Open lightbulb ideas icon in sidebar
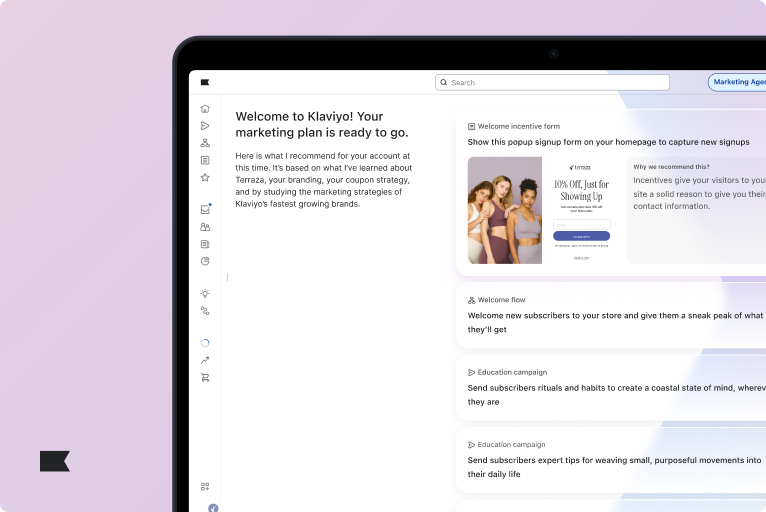Screen dimensions: 766x512 205,293
